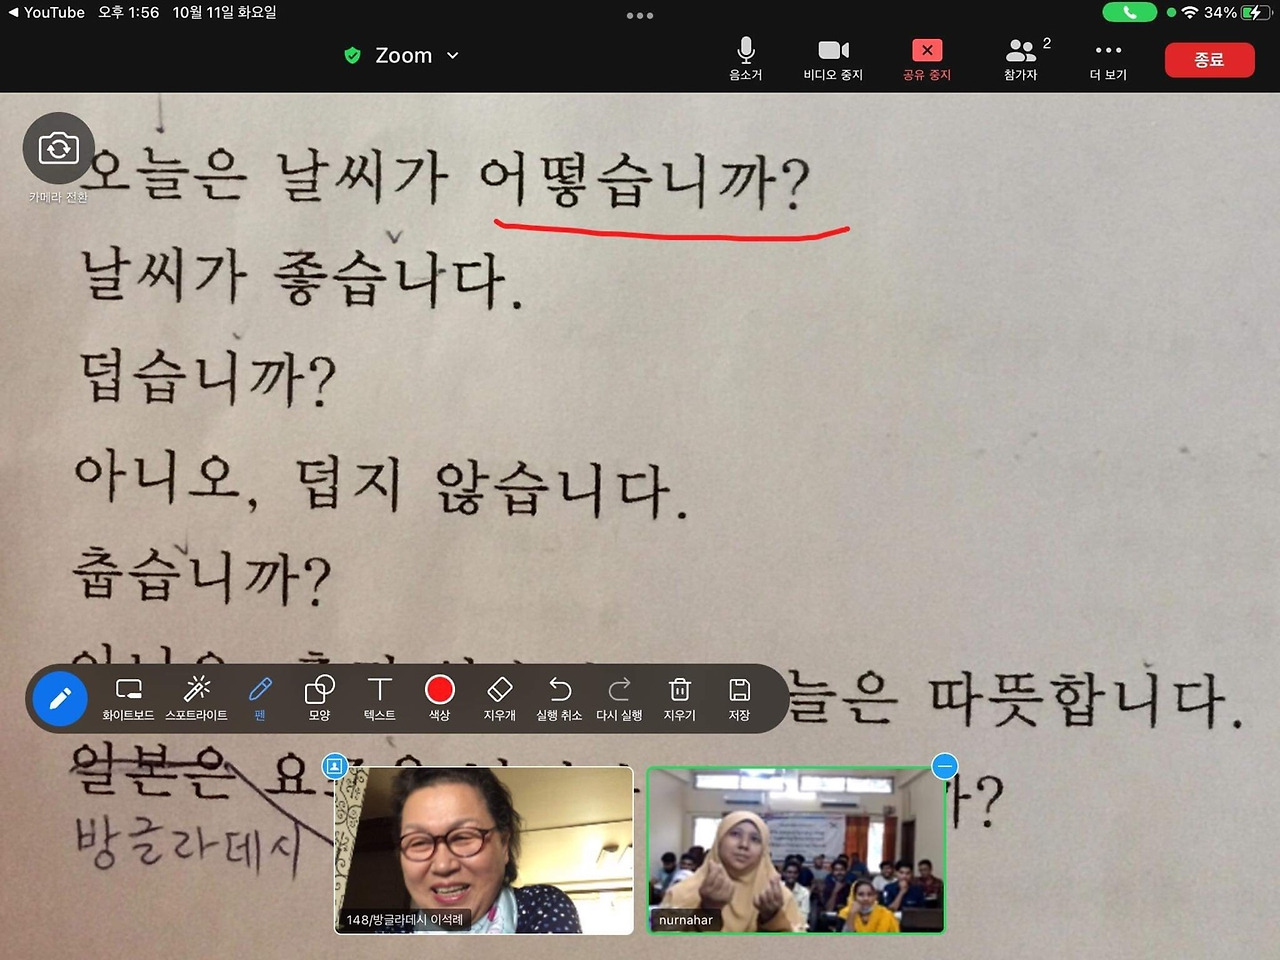Select the 지우개 (Eraser) tool
Viewport: 1280px width, 960px height.
499,697
